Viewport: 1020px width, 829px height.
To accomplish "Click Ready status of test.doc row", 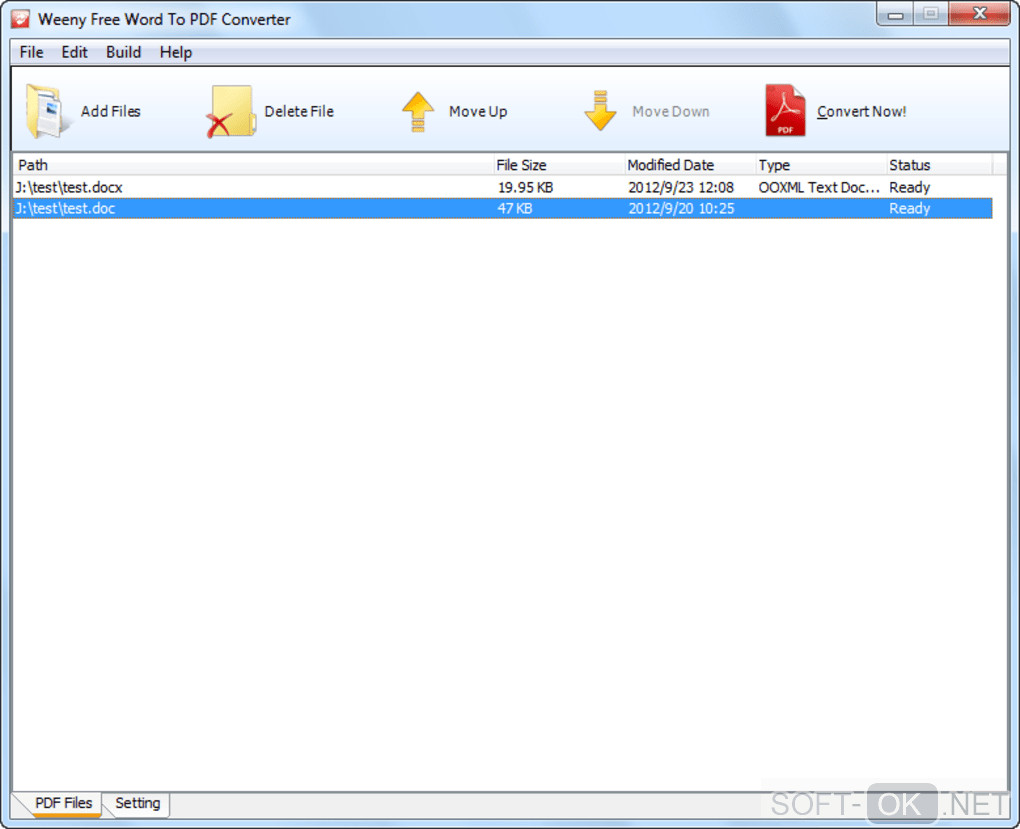I will (909, 208).
